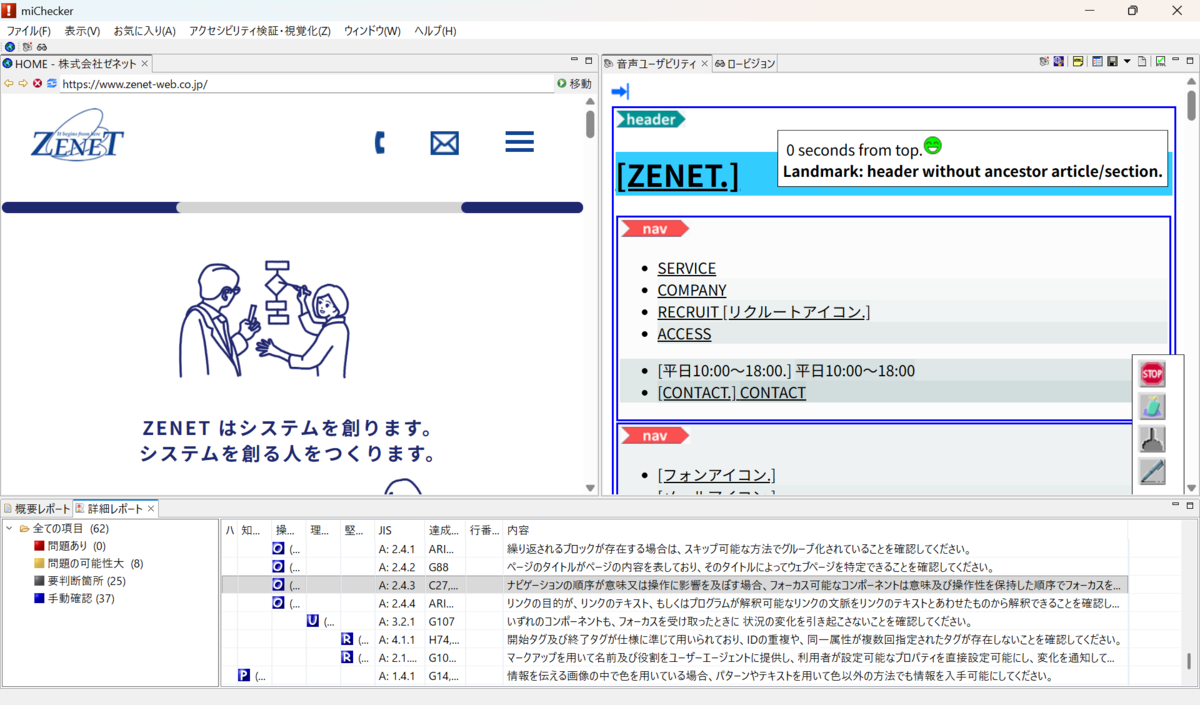The height and width of the screenshot is (705, 1200).
Task: Click the first visualize icon in voice panel toolbar
Action: pos(1044,62)
